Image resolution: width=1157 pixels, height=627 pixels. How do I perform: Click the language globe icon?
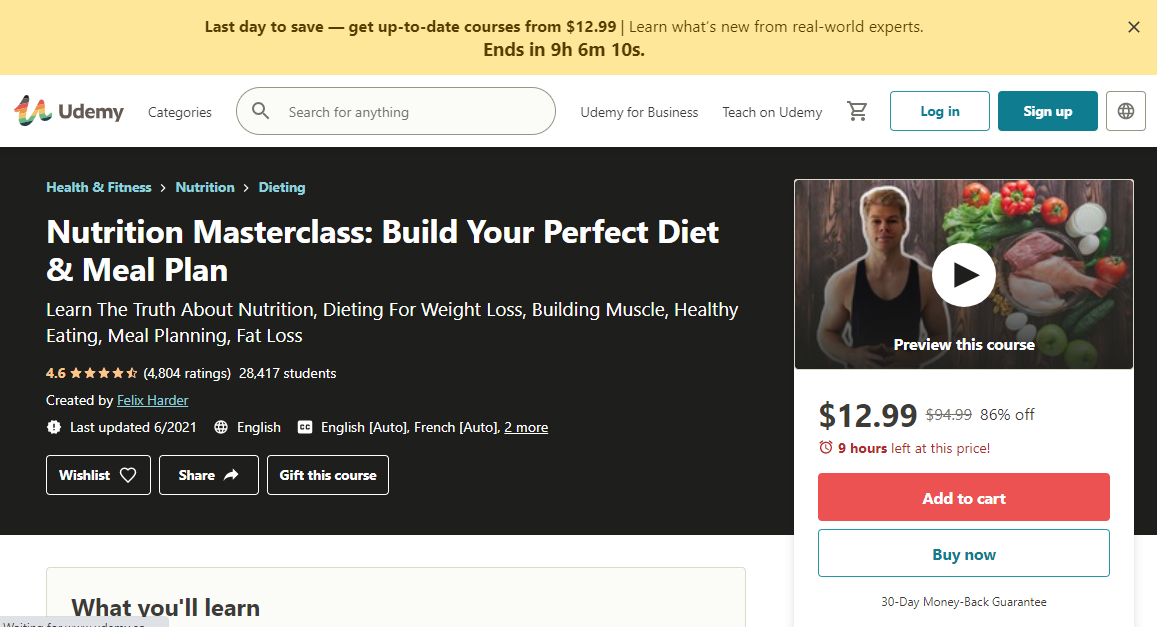coord(1125,111)
